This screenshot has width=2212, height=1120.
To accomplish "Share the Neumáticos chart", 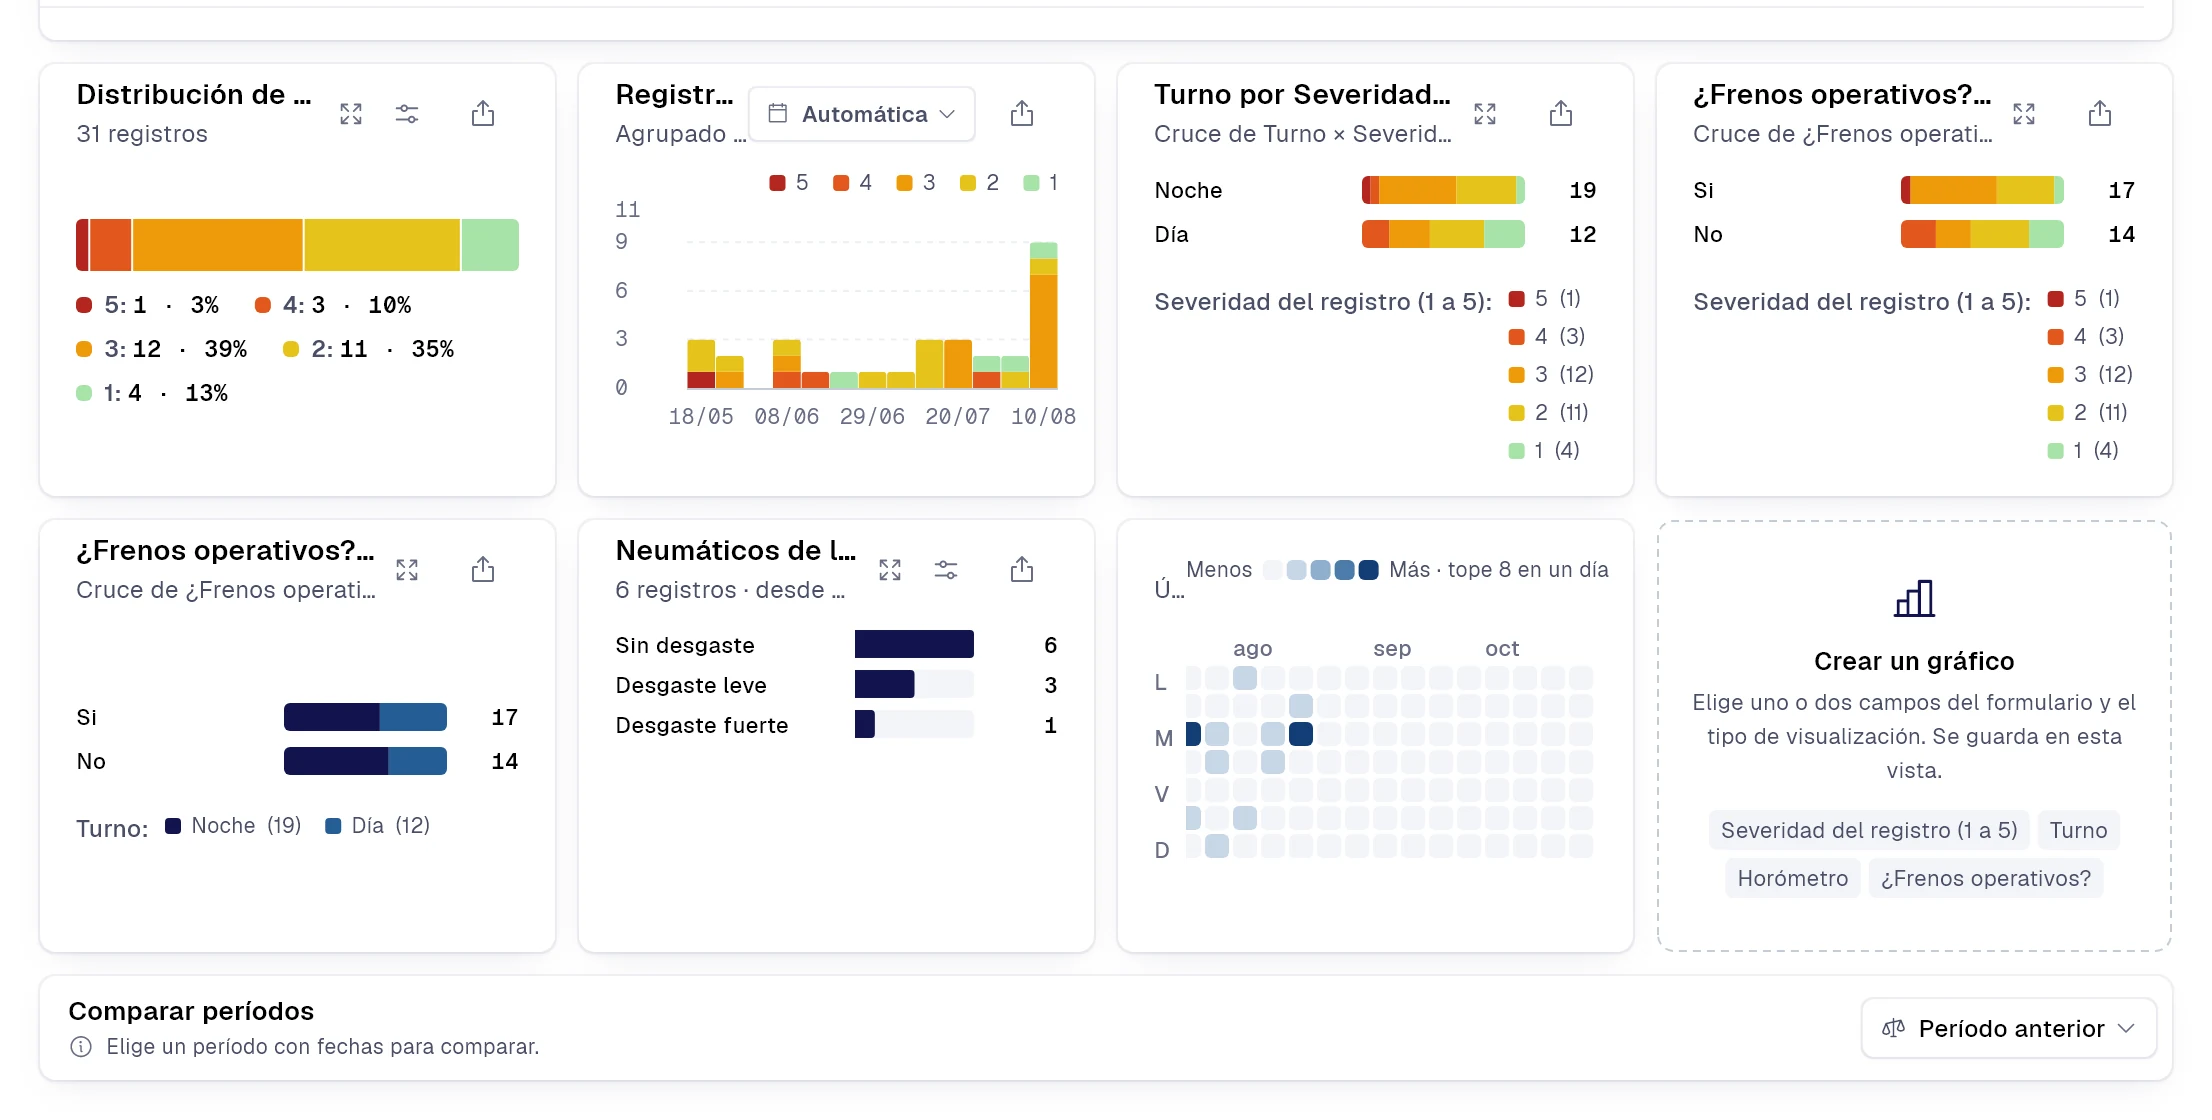I will click(1022, 570).
